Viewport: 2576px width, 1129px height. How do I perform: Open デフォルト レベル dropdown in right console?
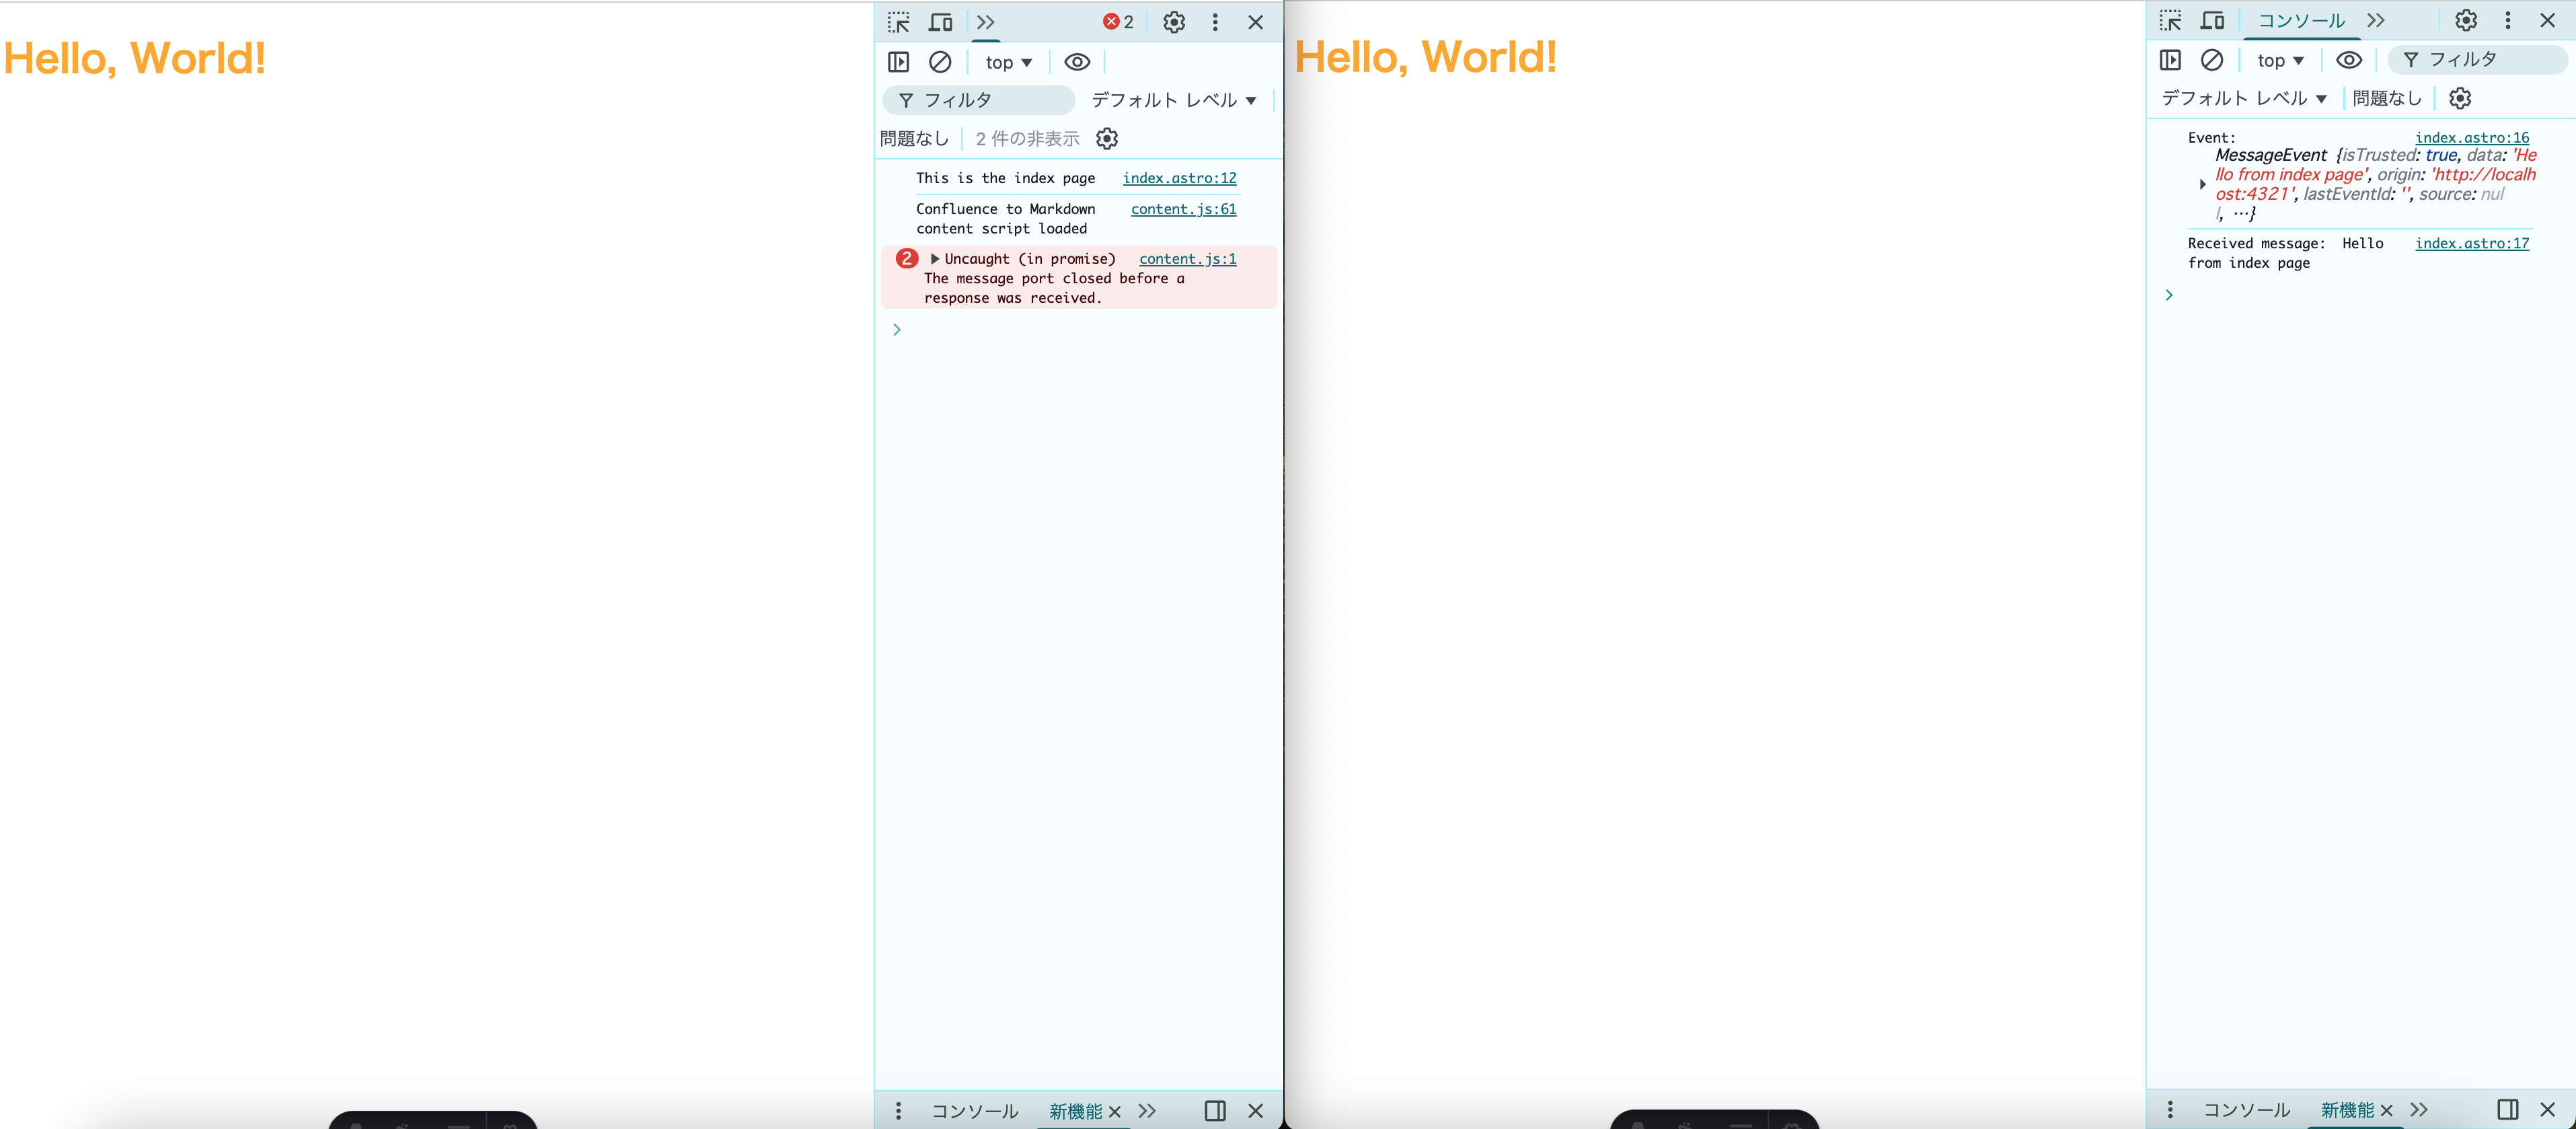(2244, 98)
